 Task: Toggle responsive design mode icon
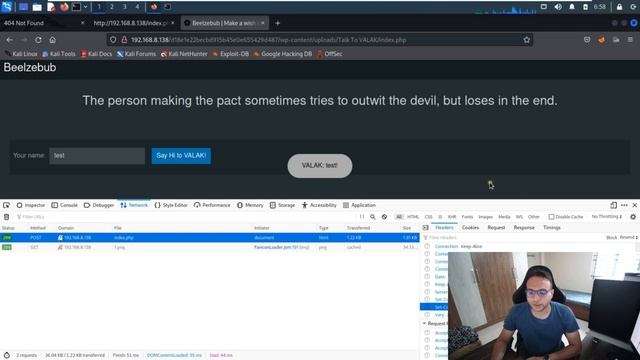pos(613,205)
